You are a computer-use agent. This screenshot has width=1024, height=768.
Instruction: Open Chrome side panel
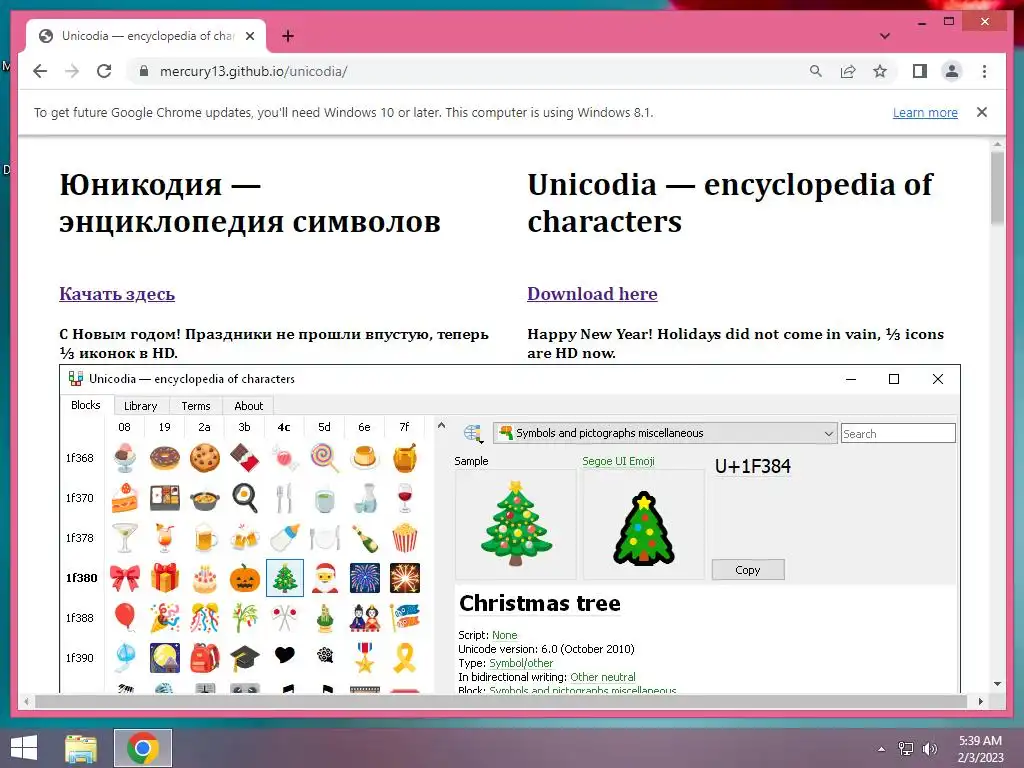tap(920, 71)
